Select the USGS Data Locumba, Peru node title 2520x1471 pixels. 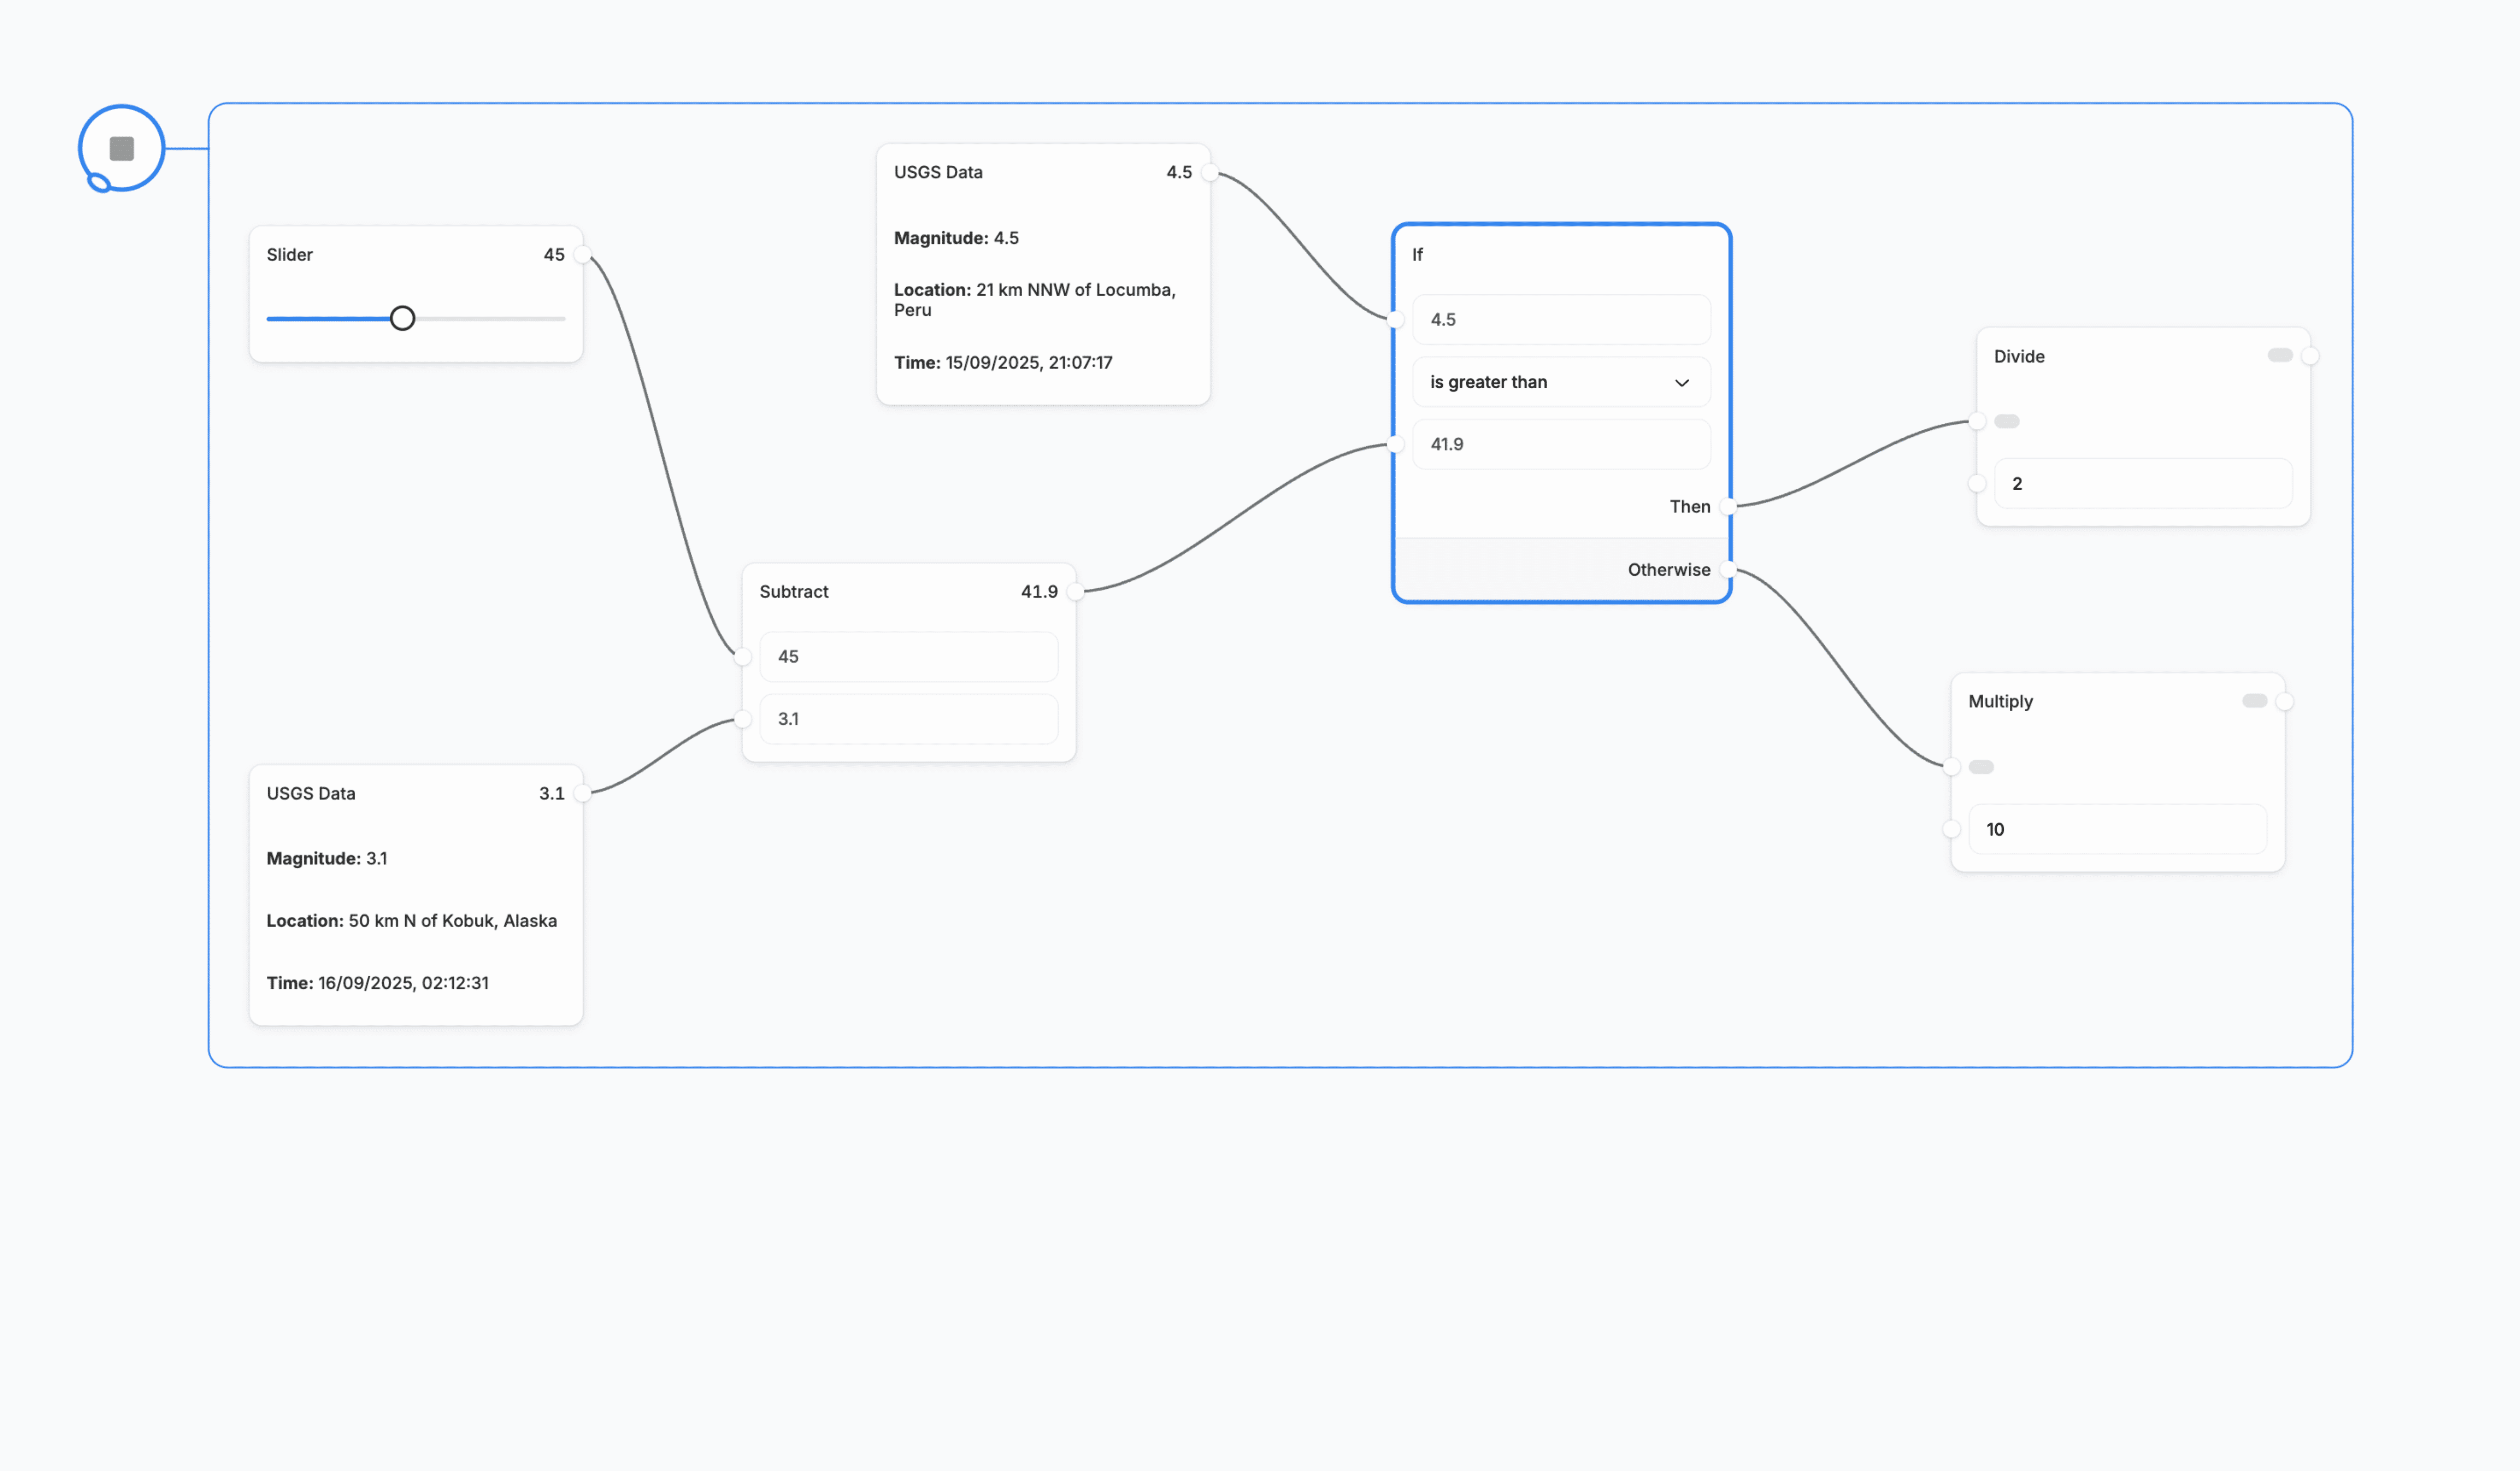(938, 172)
